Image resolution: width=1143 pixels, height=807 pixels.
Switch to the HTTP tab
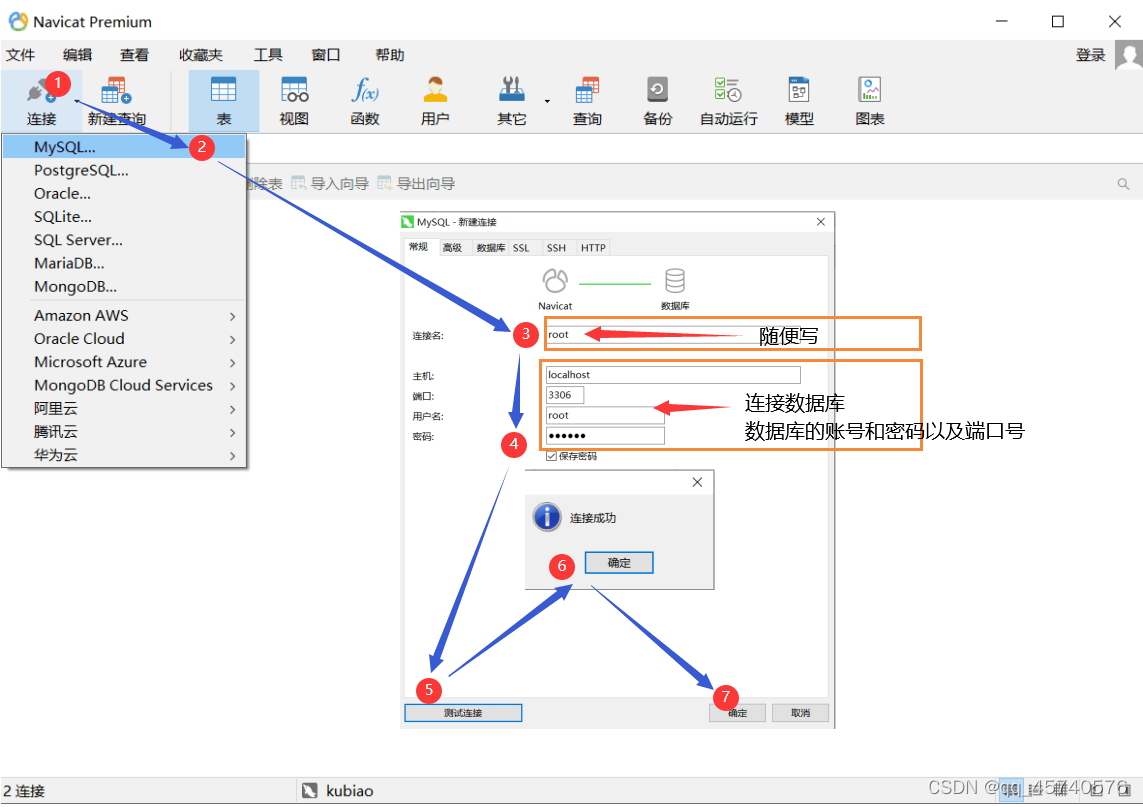click(593, 248)
